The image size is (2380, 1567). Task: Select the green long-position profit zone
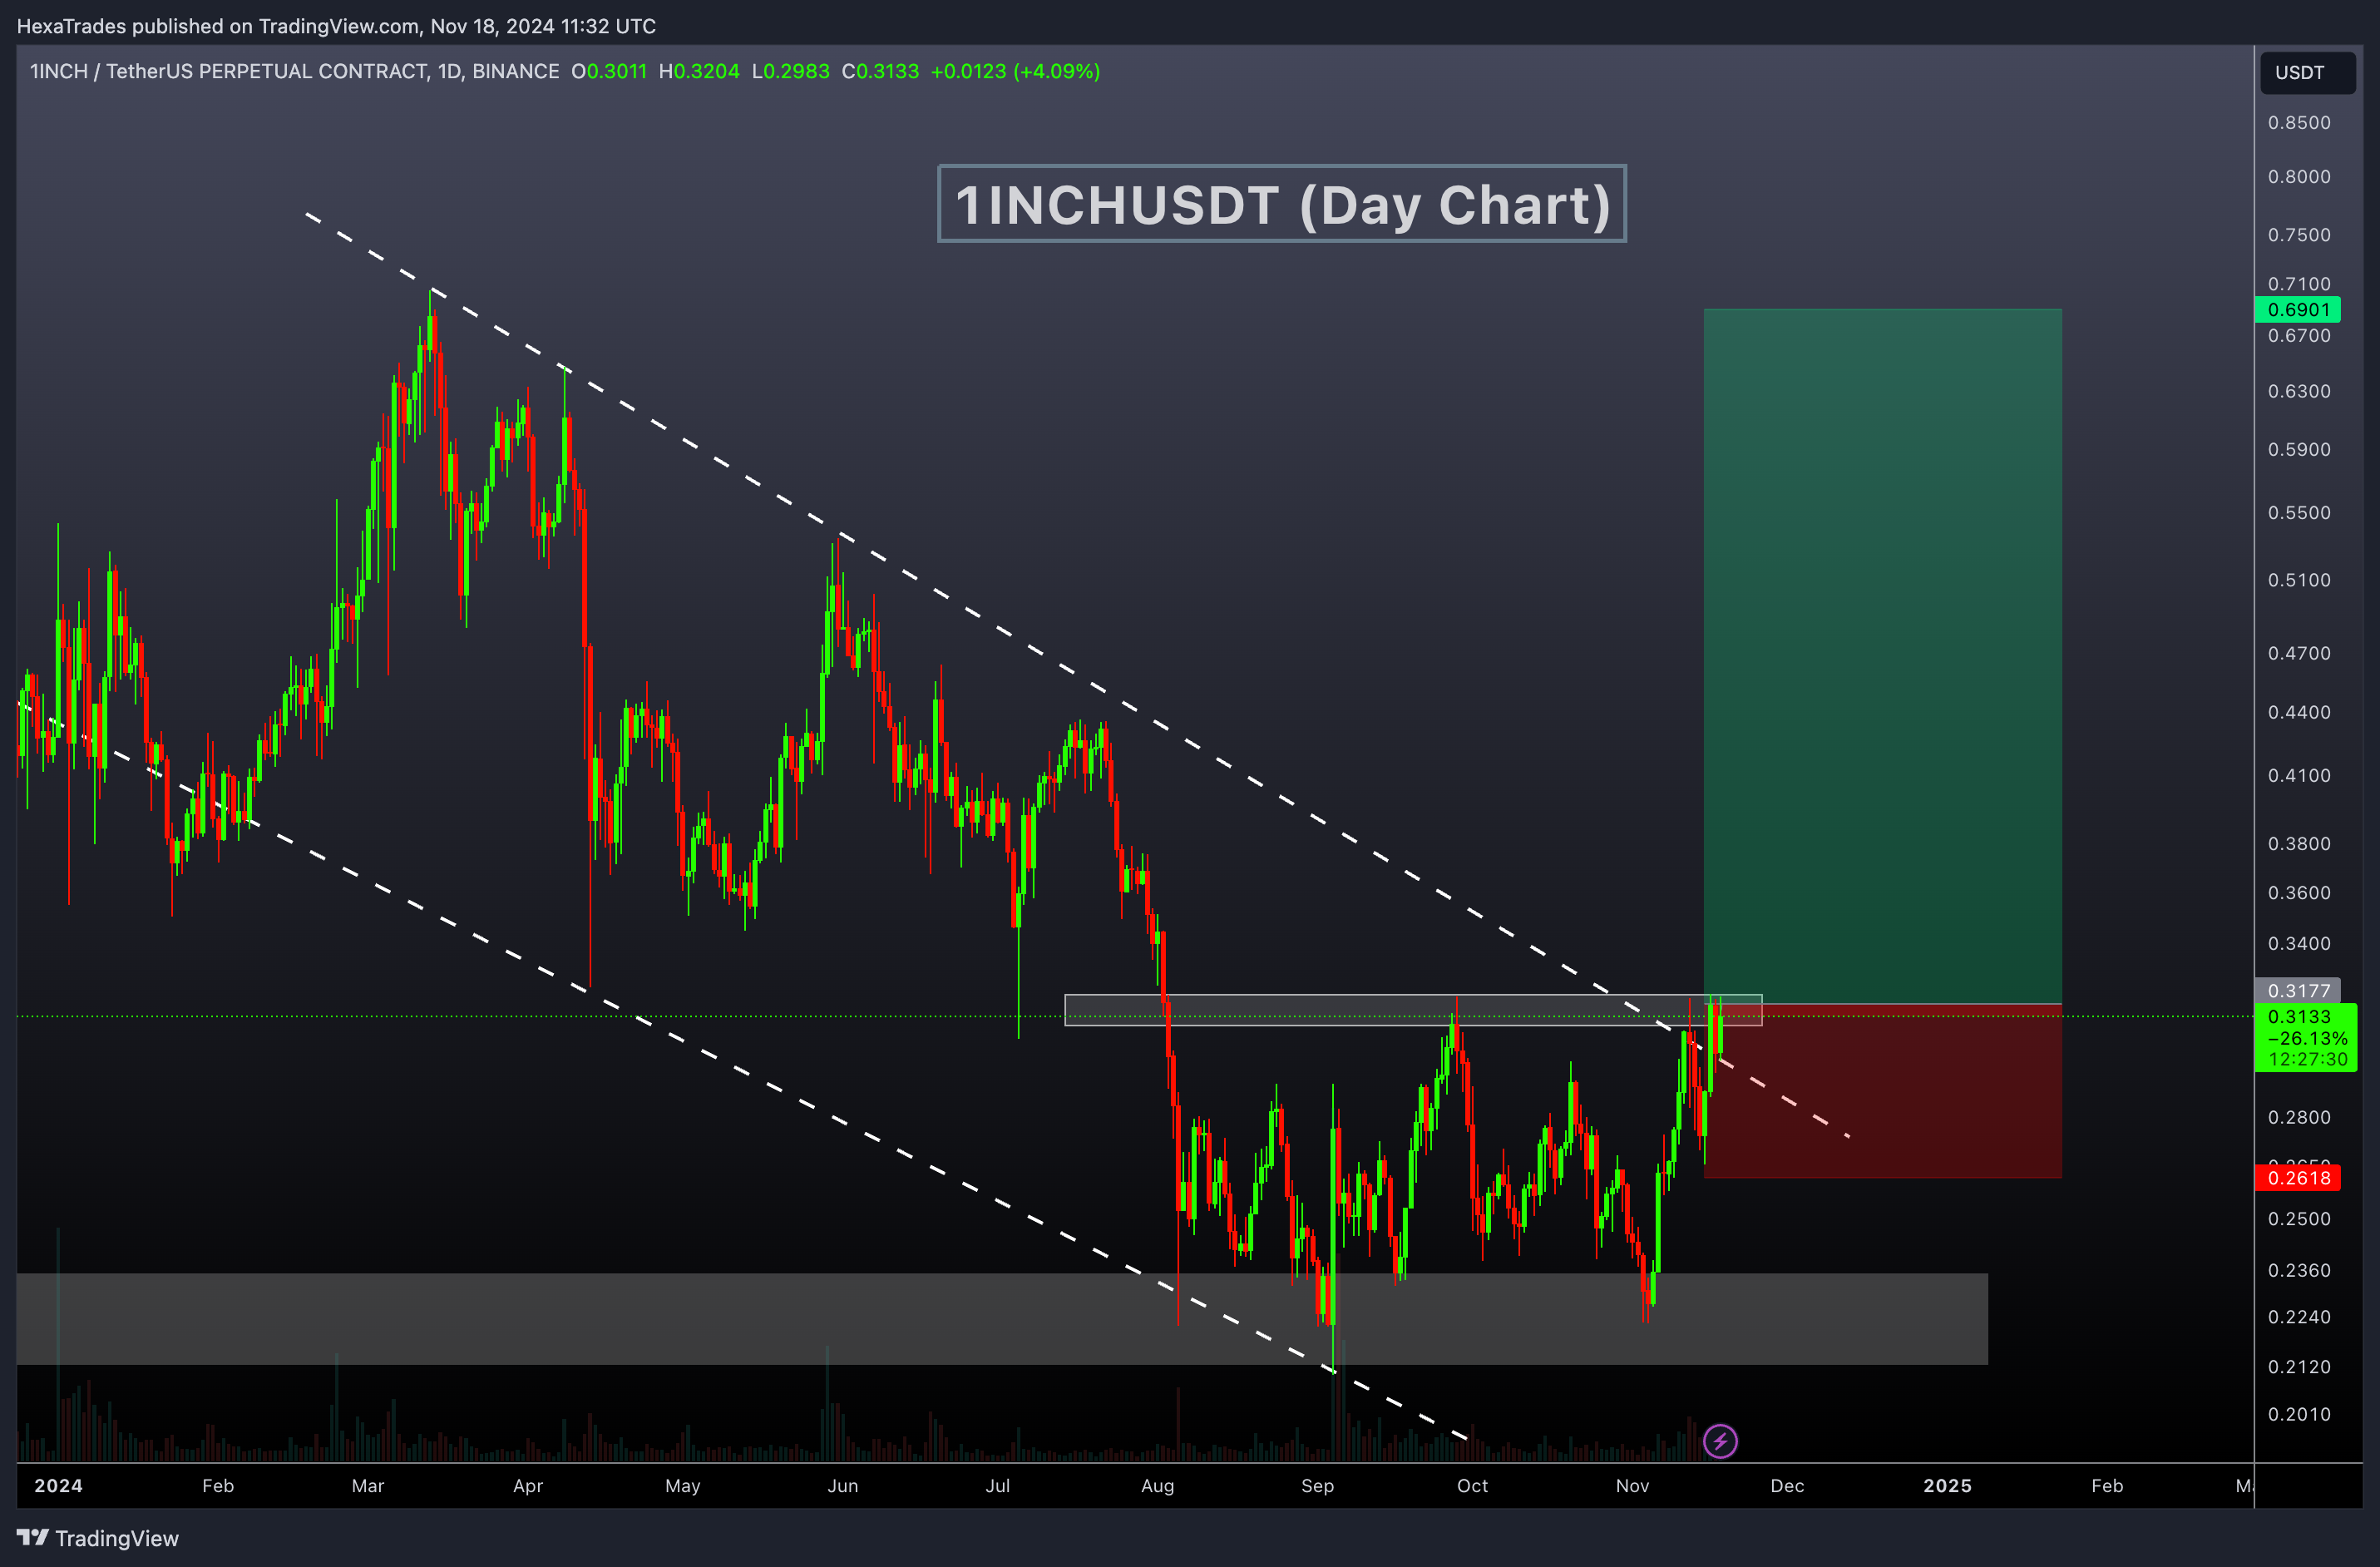[1882, 656]
